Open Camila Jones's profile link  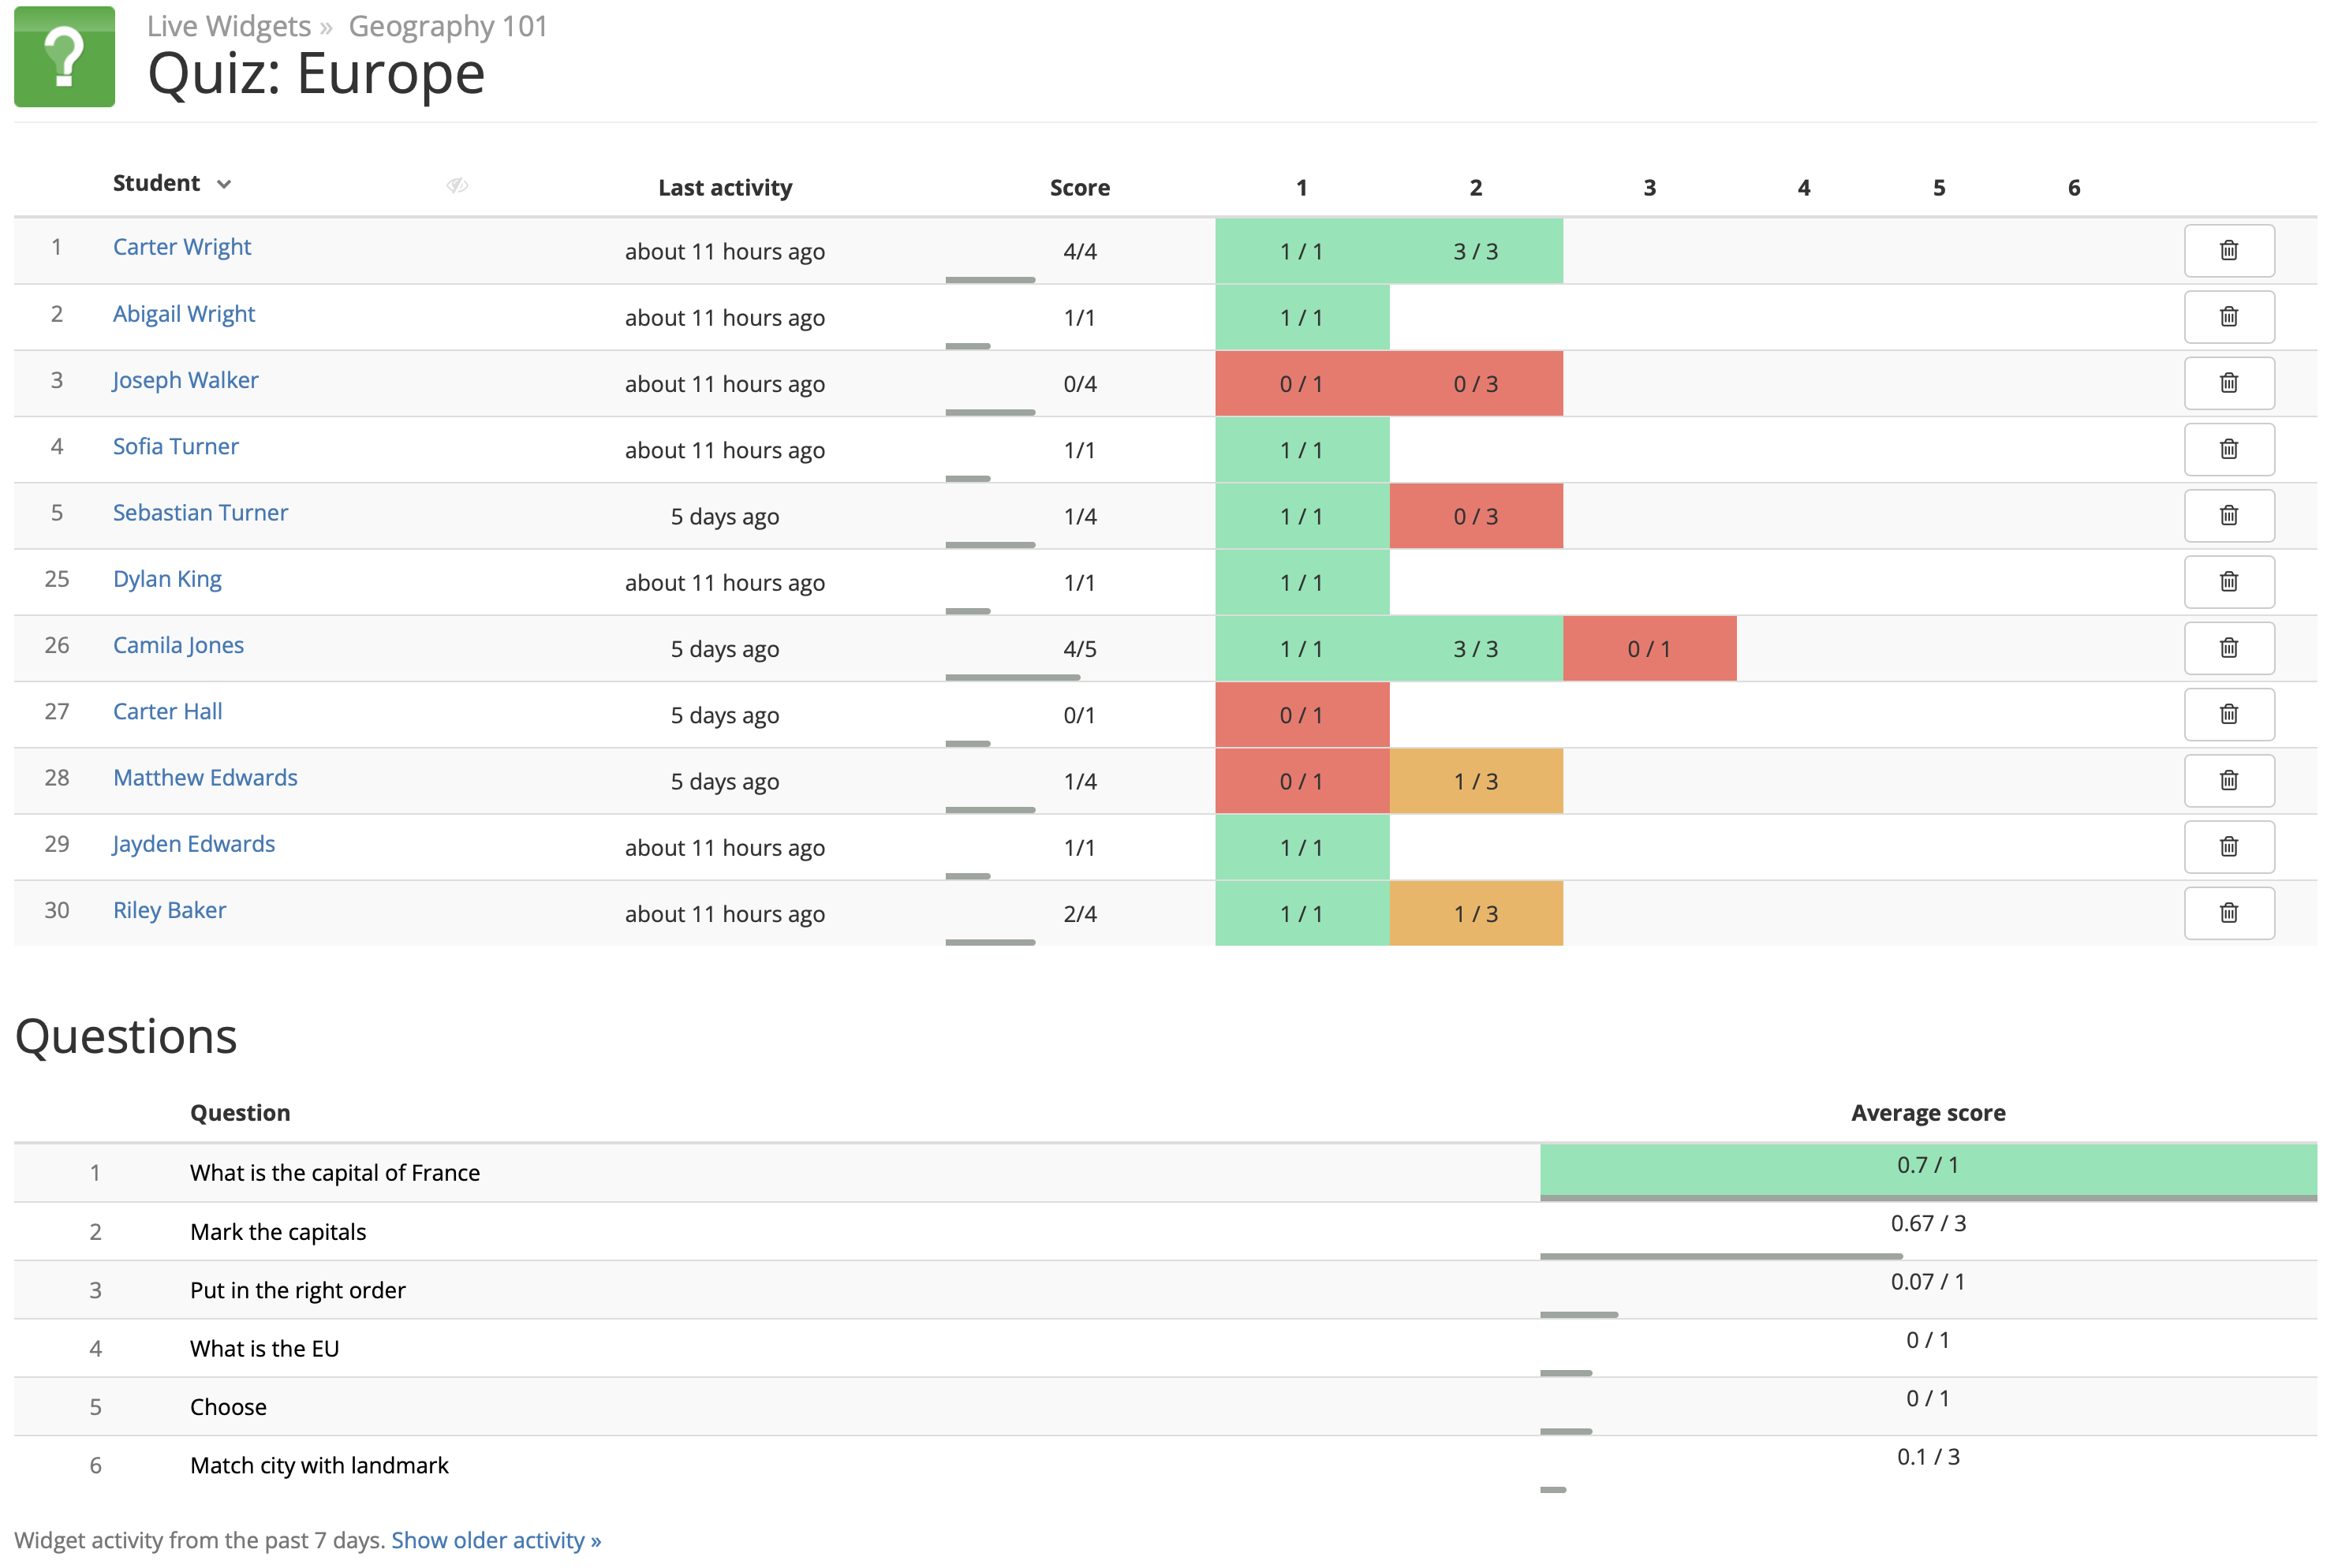(178, 645)
